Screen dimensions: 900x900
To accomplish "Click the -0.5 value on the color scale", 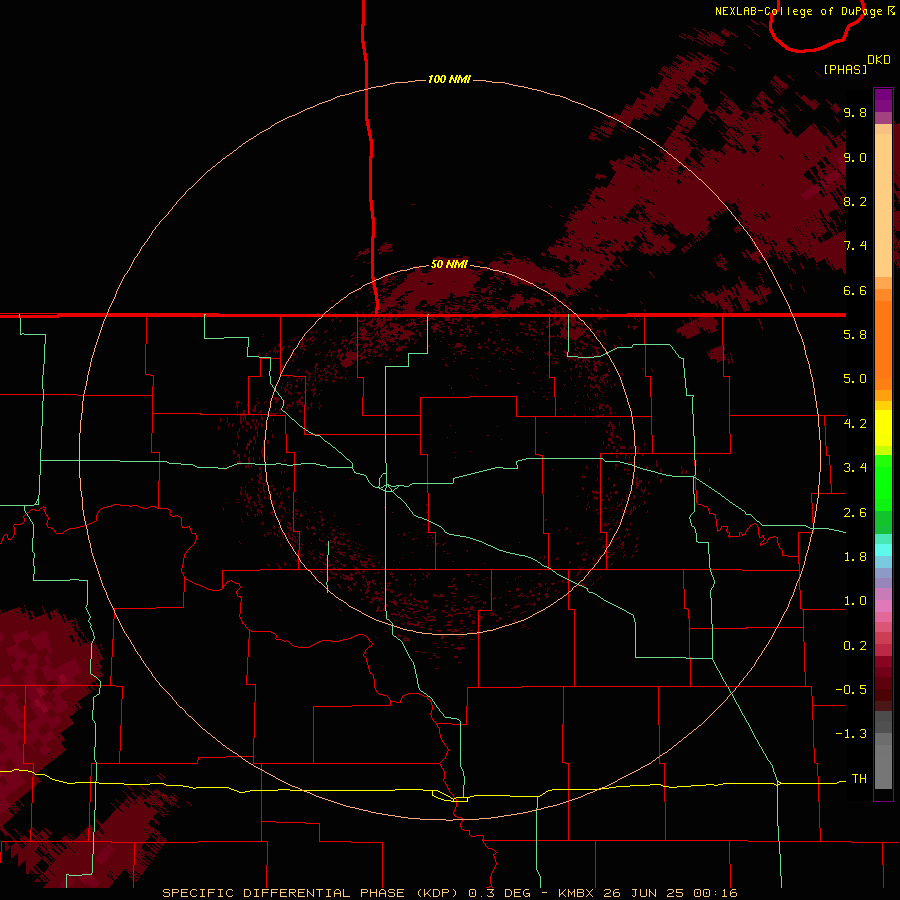I will 851,690.
